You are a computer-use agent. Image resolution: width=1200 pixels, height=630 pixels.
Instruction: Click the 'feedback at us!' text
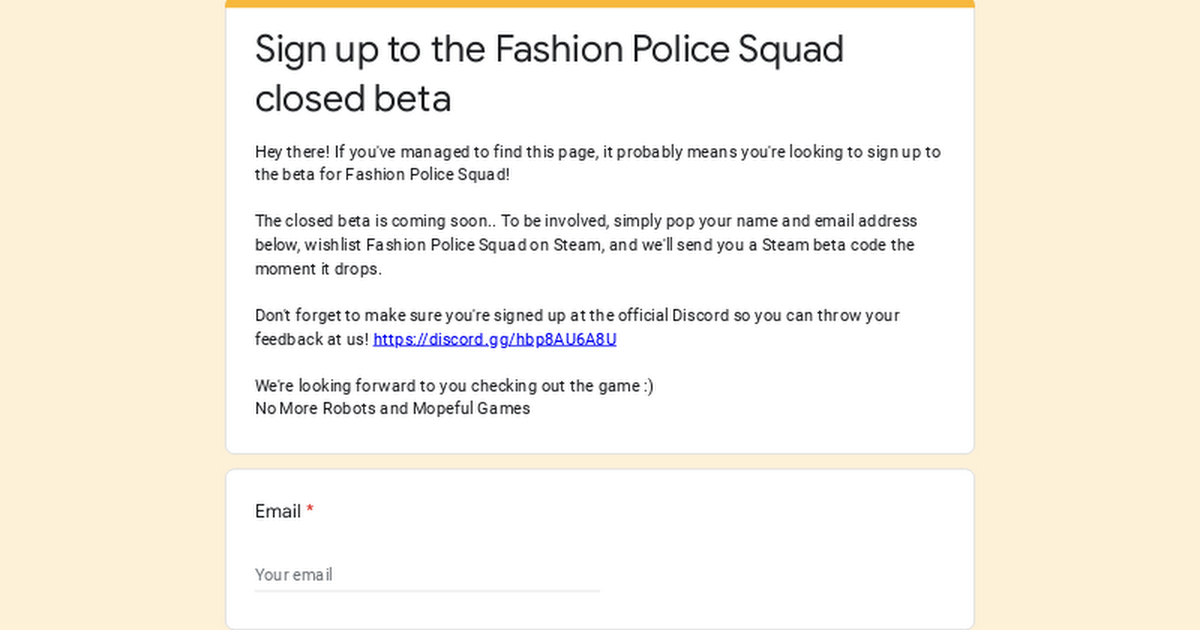312,339
